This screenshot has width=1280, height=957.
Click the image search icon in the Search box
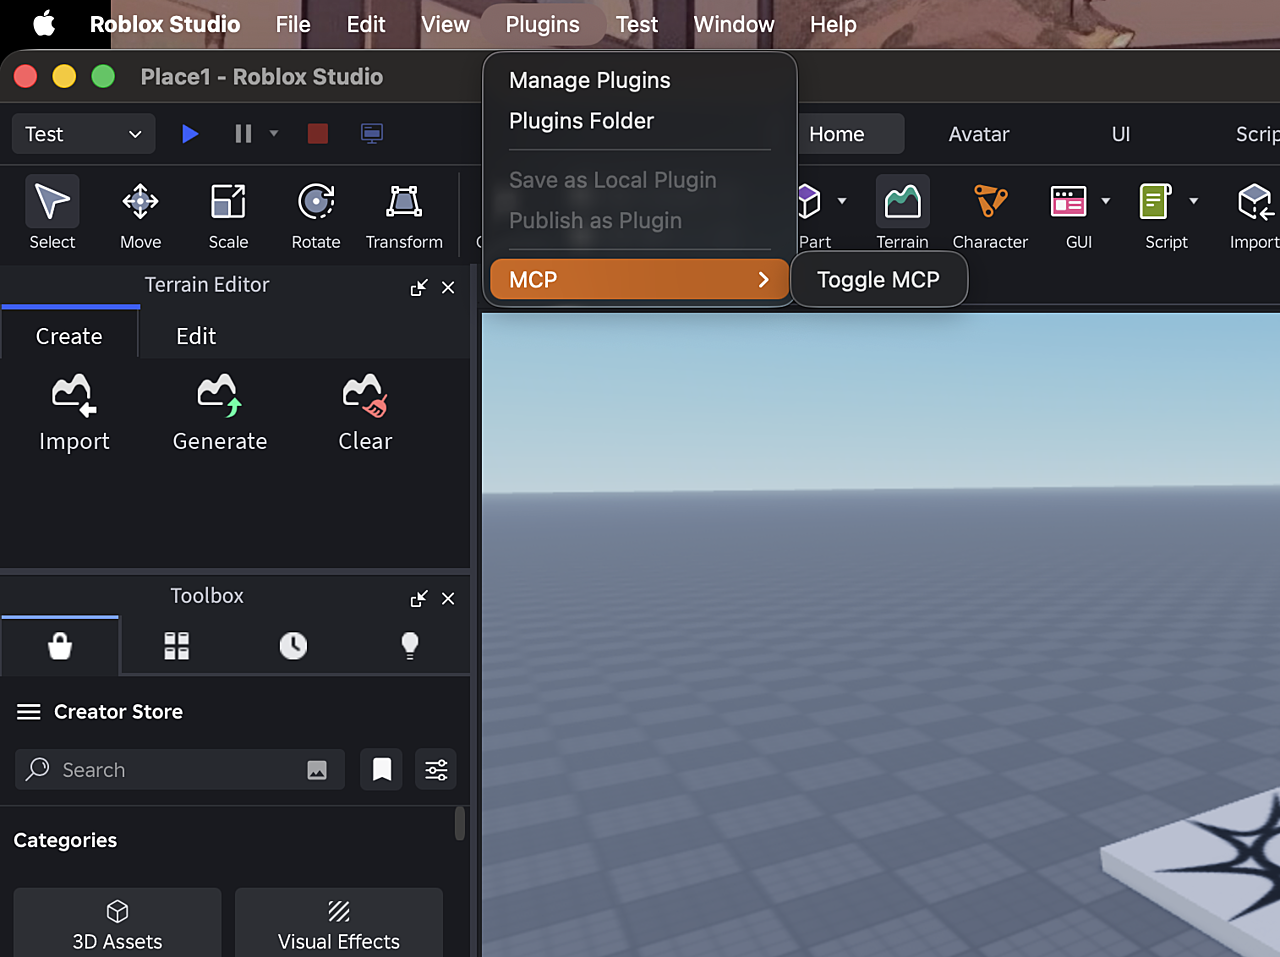317,770
